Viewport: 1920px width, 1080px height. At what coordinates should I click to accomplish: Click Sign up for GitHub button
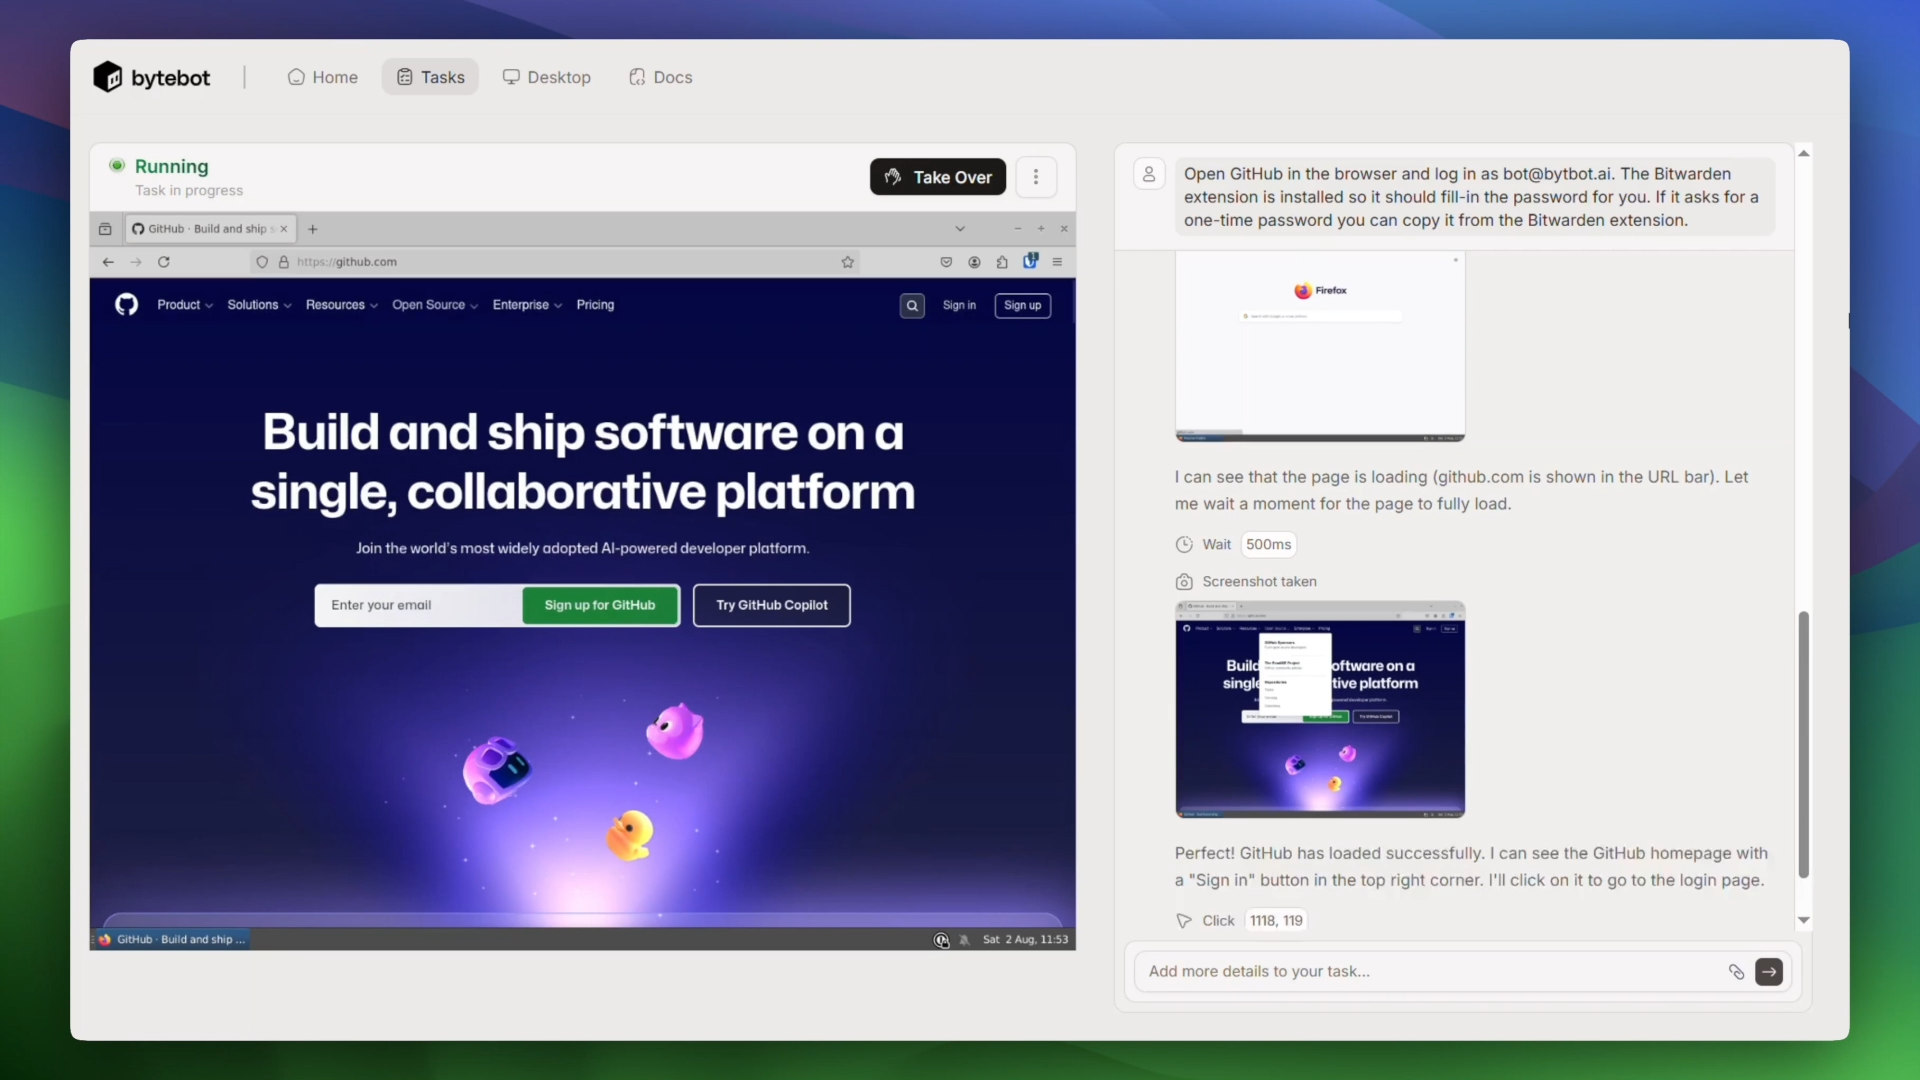pyautogui.click(x=600, y=606)
